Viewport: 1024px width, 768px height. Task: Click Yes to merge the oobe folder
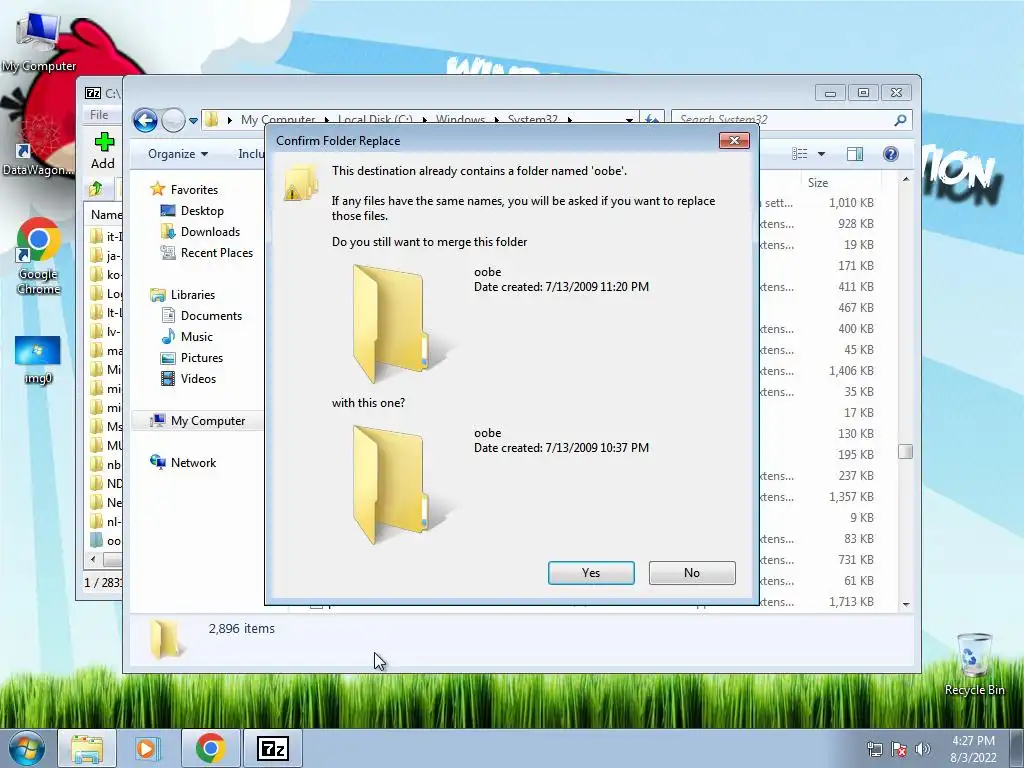(x=591, y=573)
